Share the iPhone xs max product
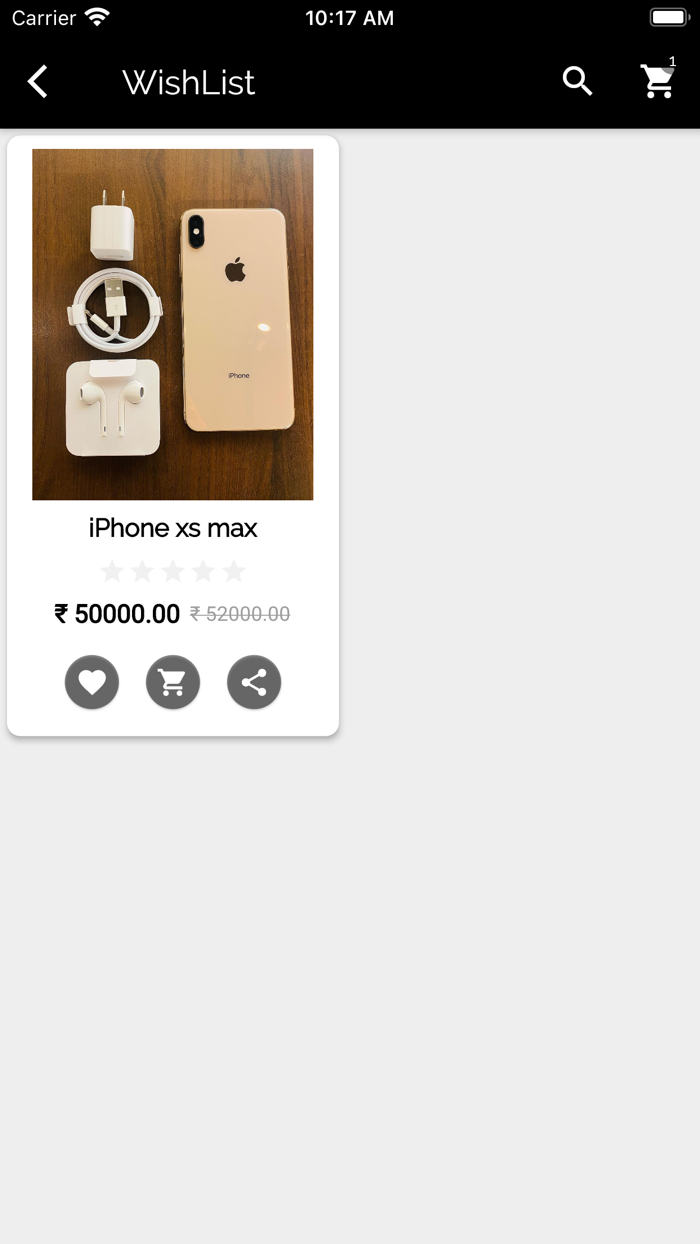The height and width of the screenshot is (1244, 700). 254,682
